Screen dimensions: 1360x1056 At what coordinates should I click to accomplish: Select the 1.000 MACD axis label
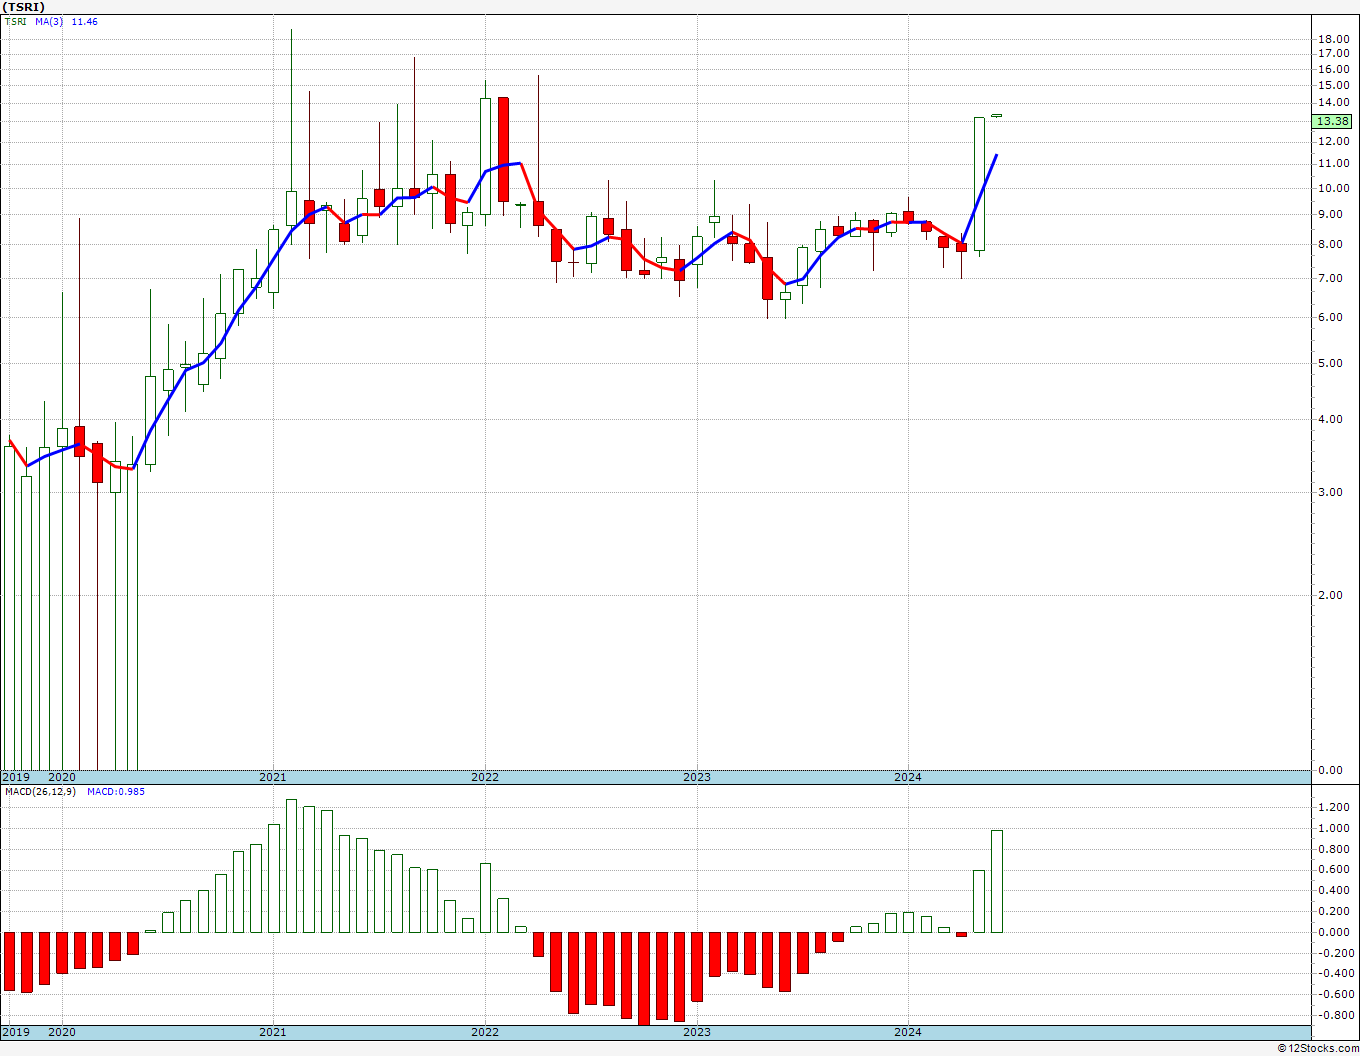(x=1335, y=828)
